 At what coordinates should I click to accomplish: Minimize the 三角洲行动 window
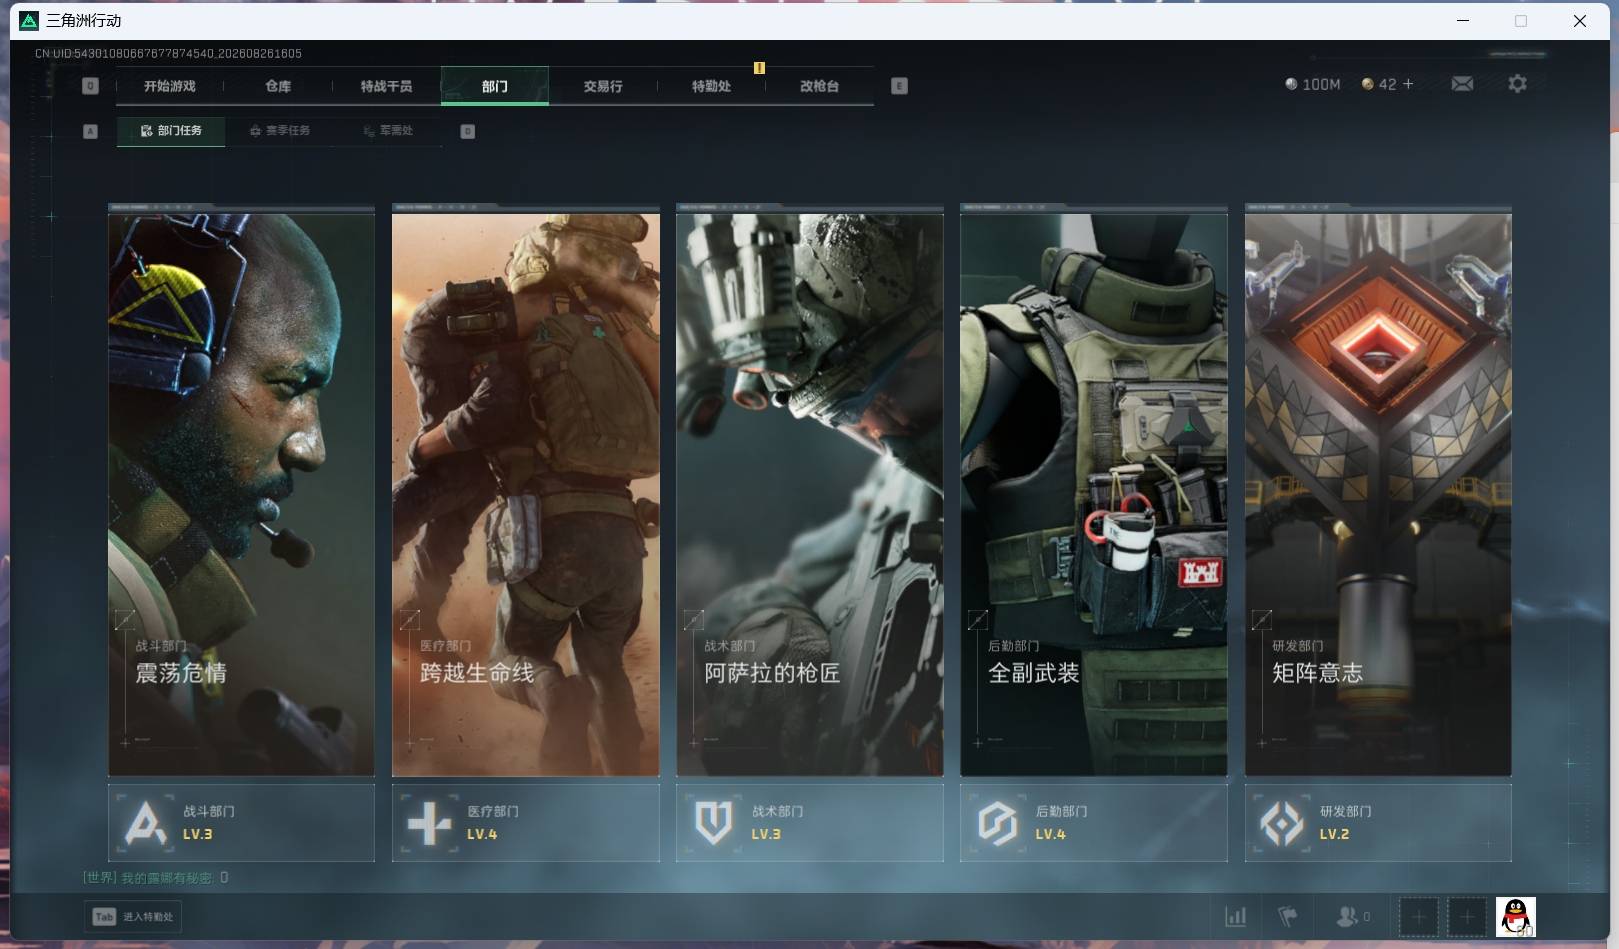(1463, 20)
